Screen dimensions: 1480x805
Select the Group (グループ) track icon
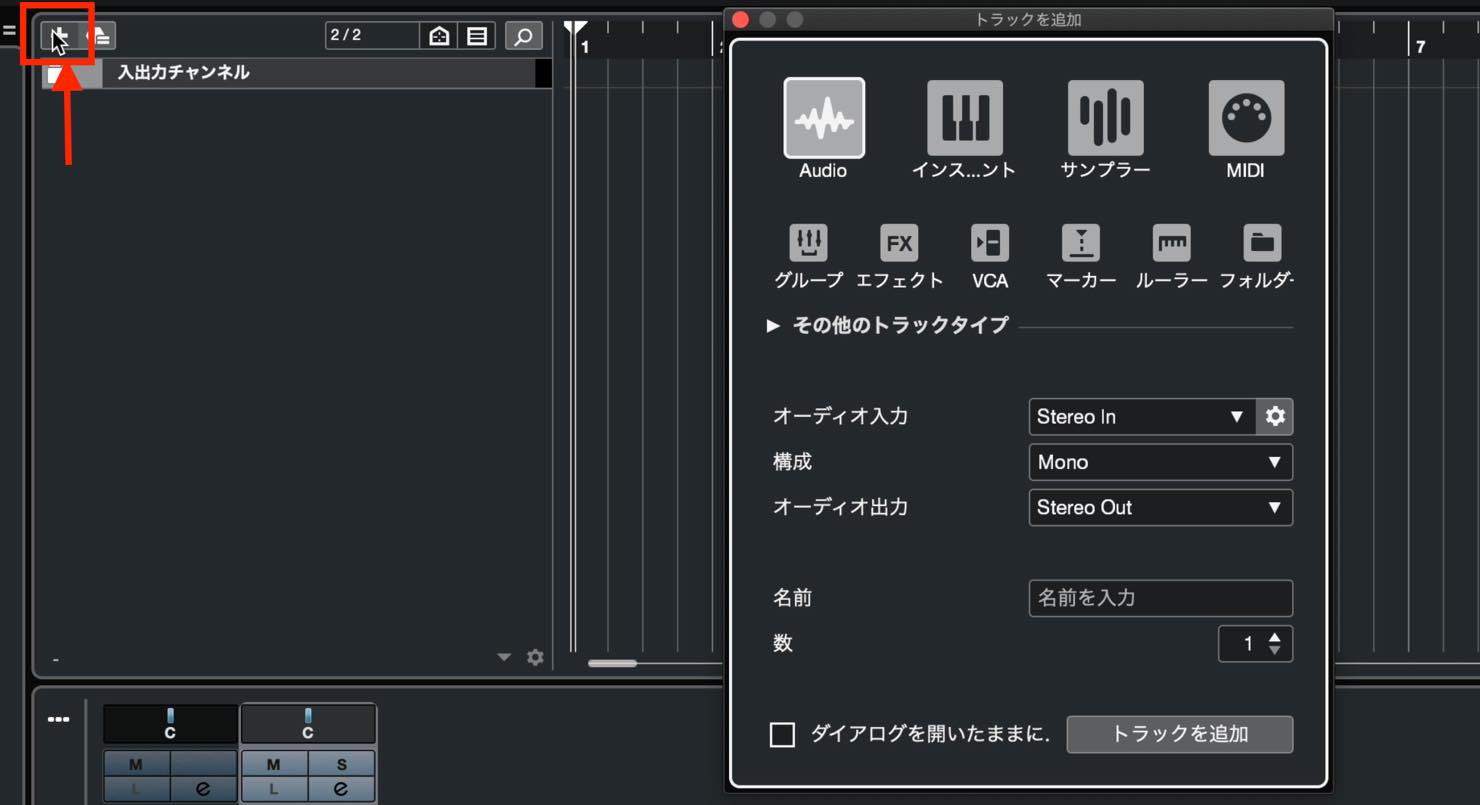tap(809, 243)
